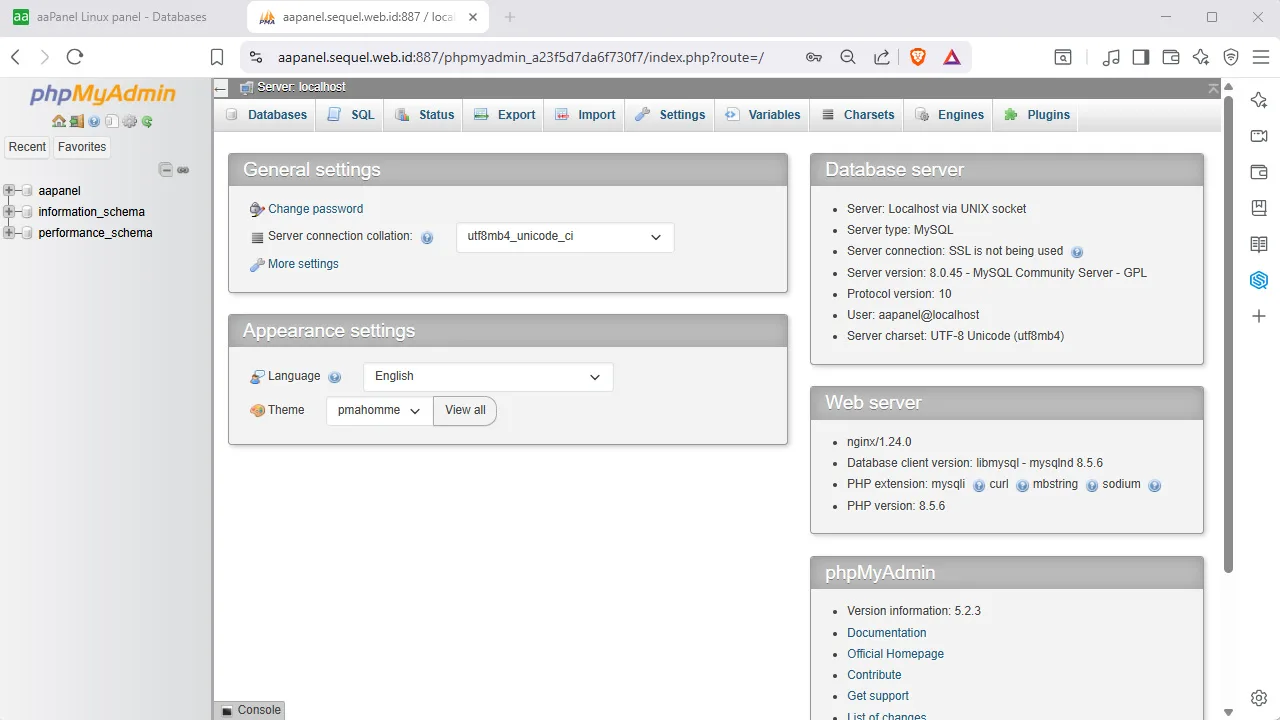
Task: Open navigation panel settings gear icon
Action: coord(129,122)
